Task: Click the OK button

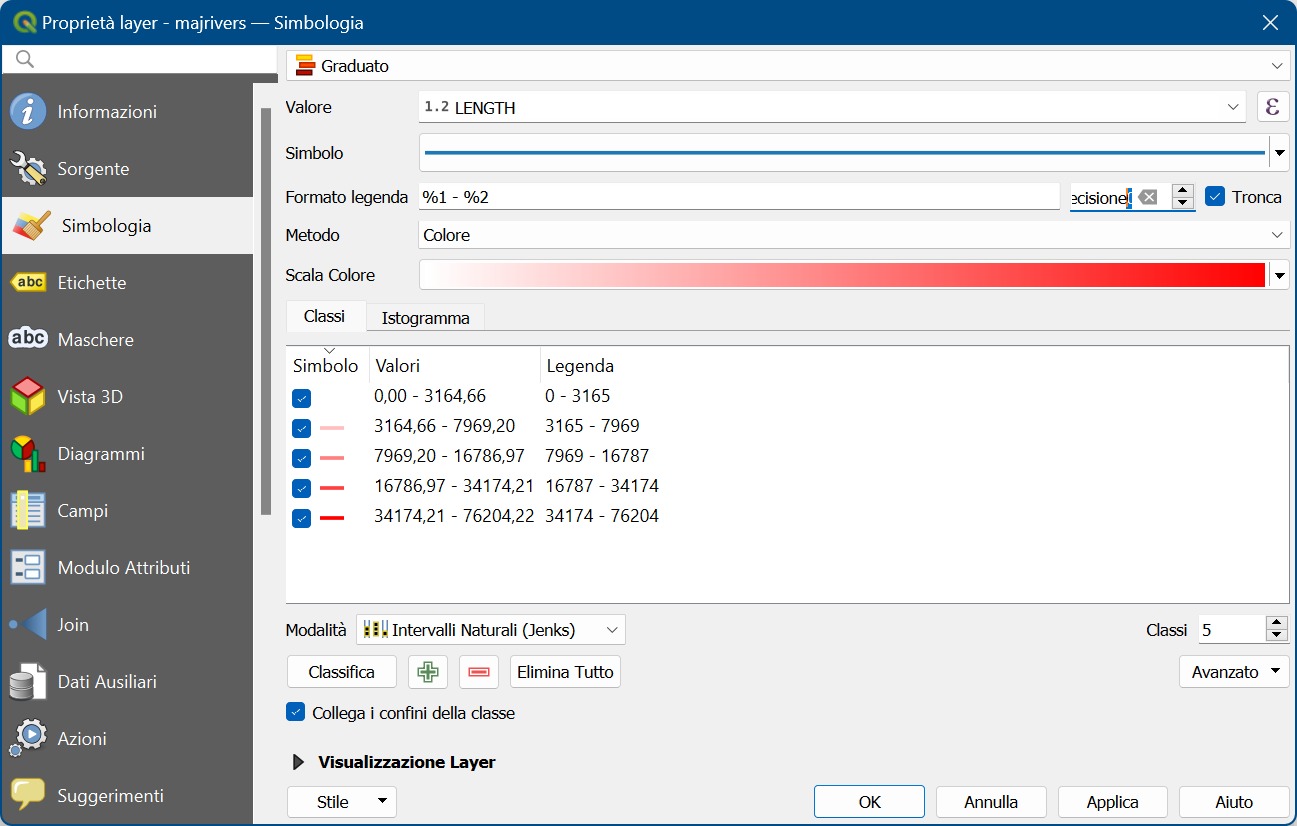Action: tap(870, 802)
